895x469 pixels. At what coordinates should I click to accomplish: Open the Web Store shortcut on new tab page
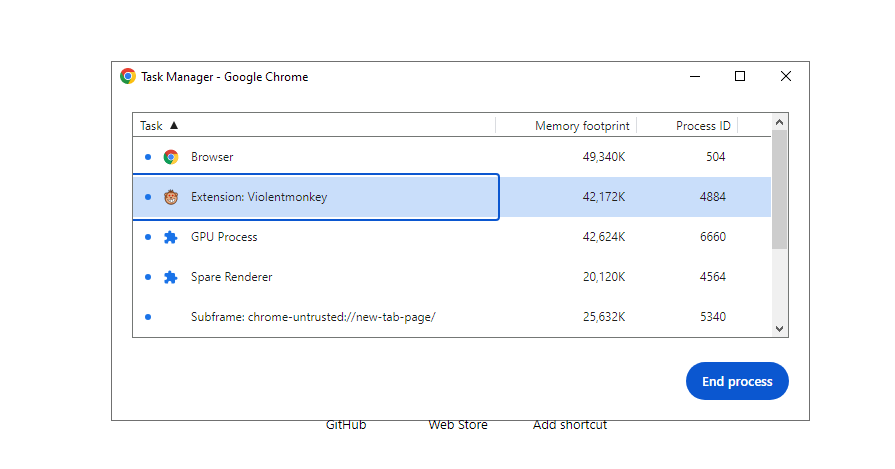tap(458, 425)
